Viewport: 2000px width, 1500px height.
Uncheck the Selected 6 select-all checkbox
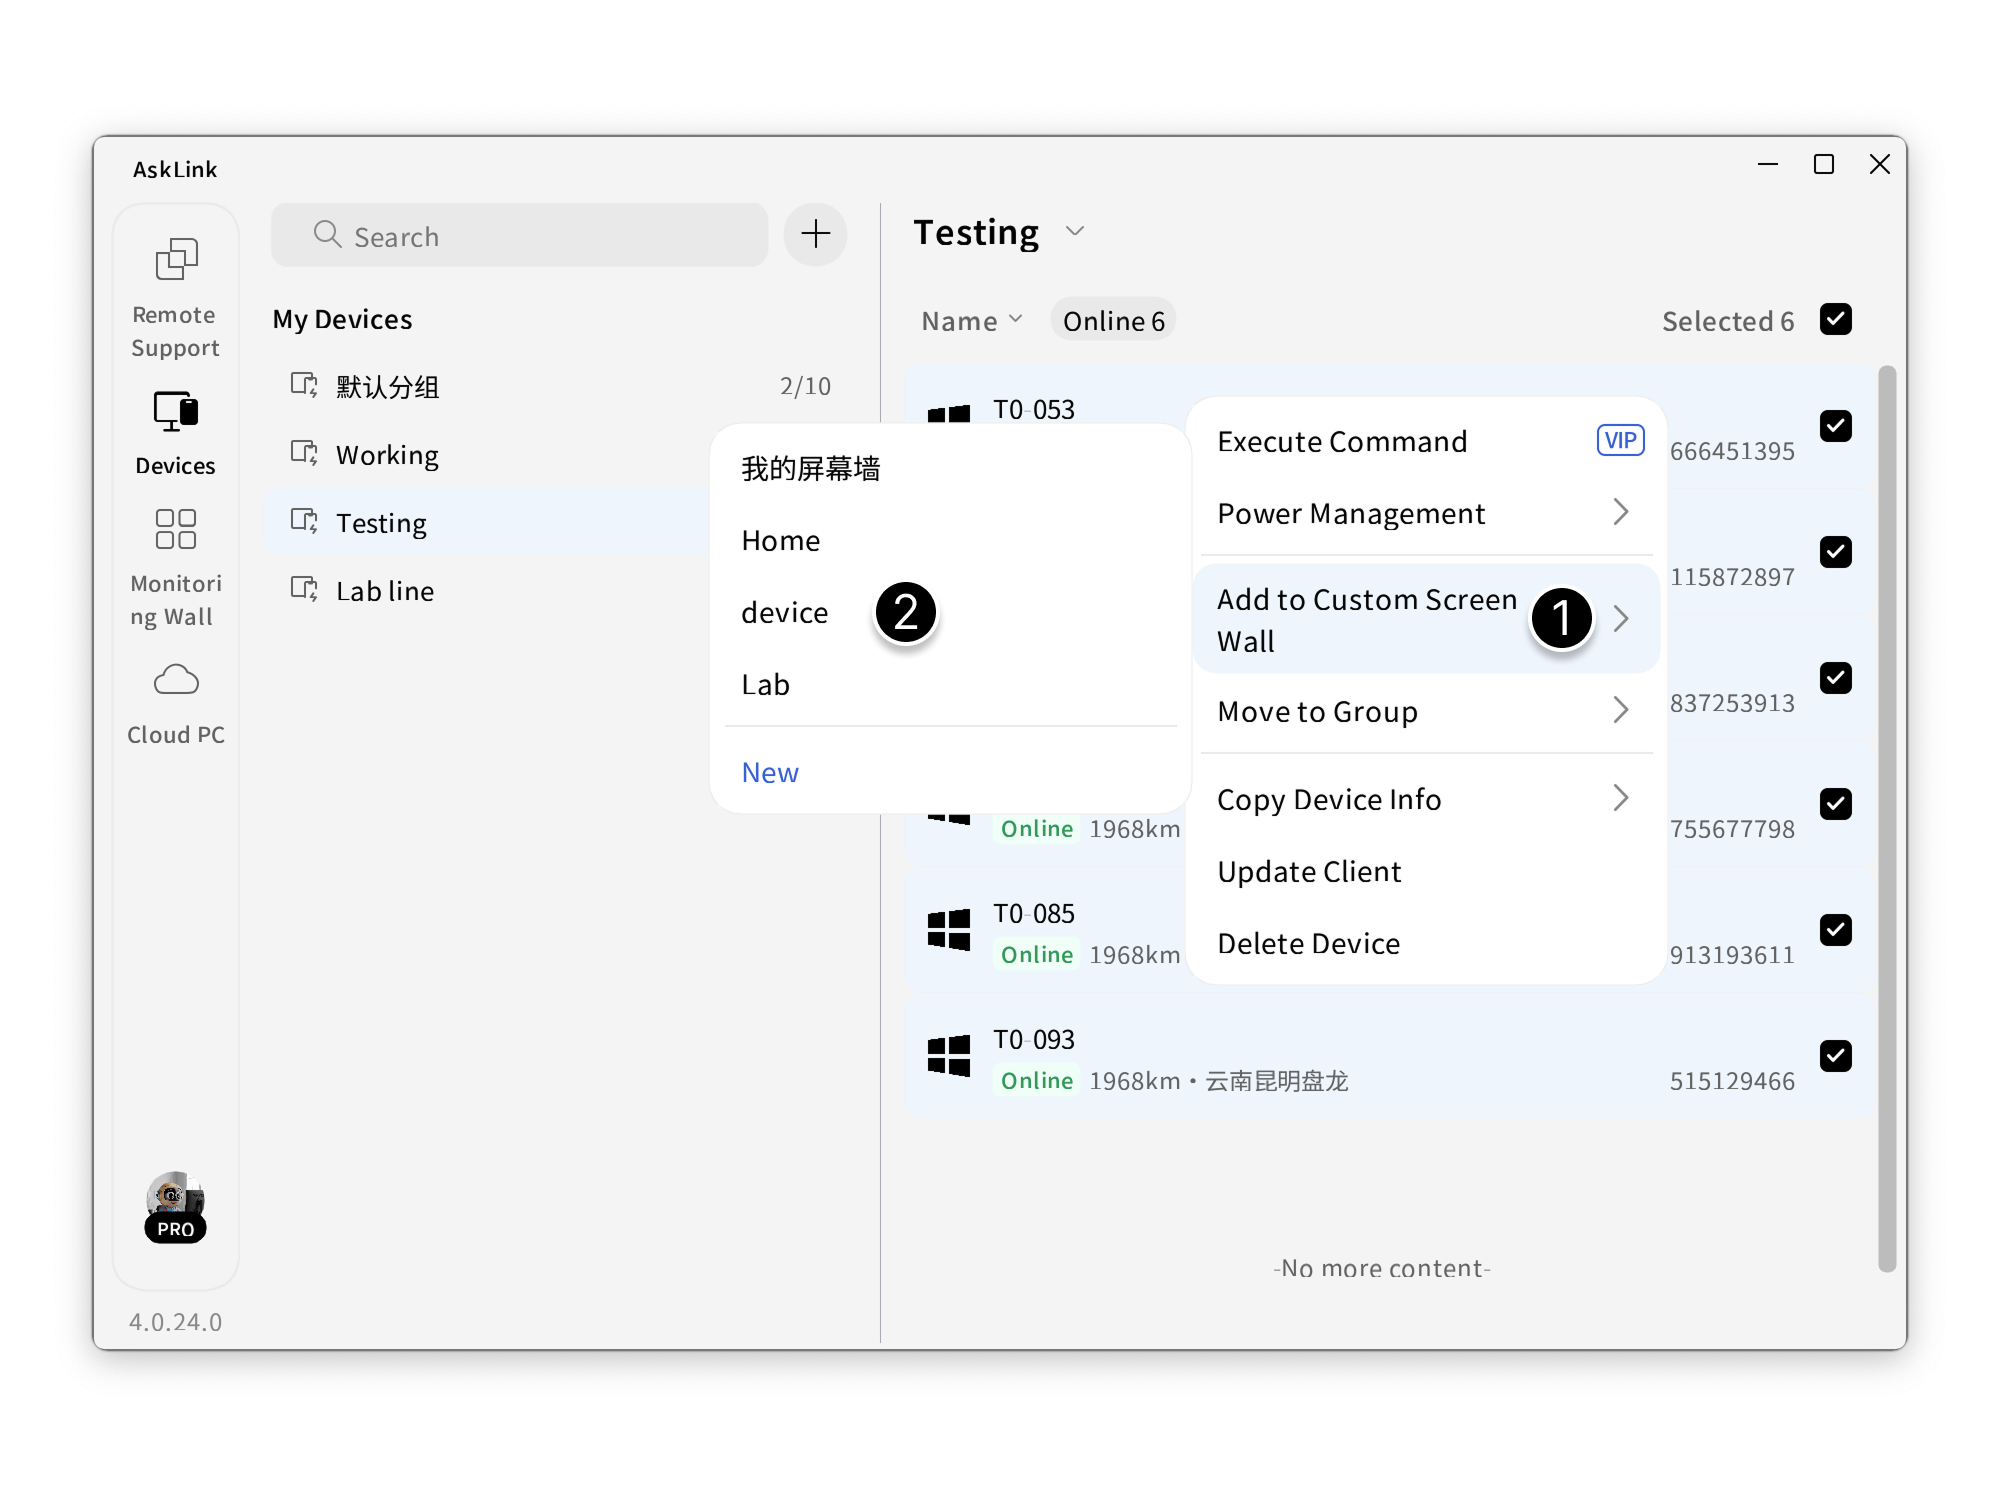pyautogui.click(x=1835, y=320)
